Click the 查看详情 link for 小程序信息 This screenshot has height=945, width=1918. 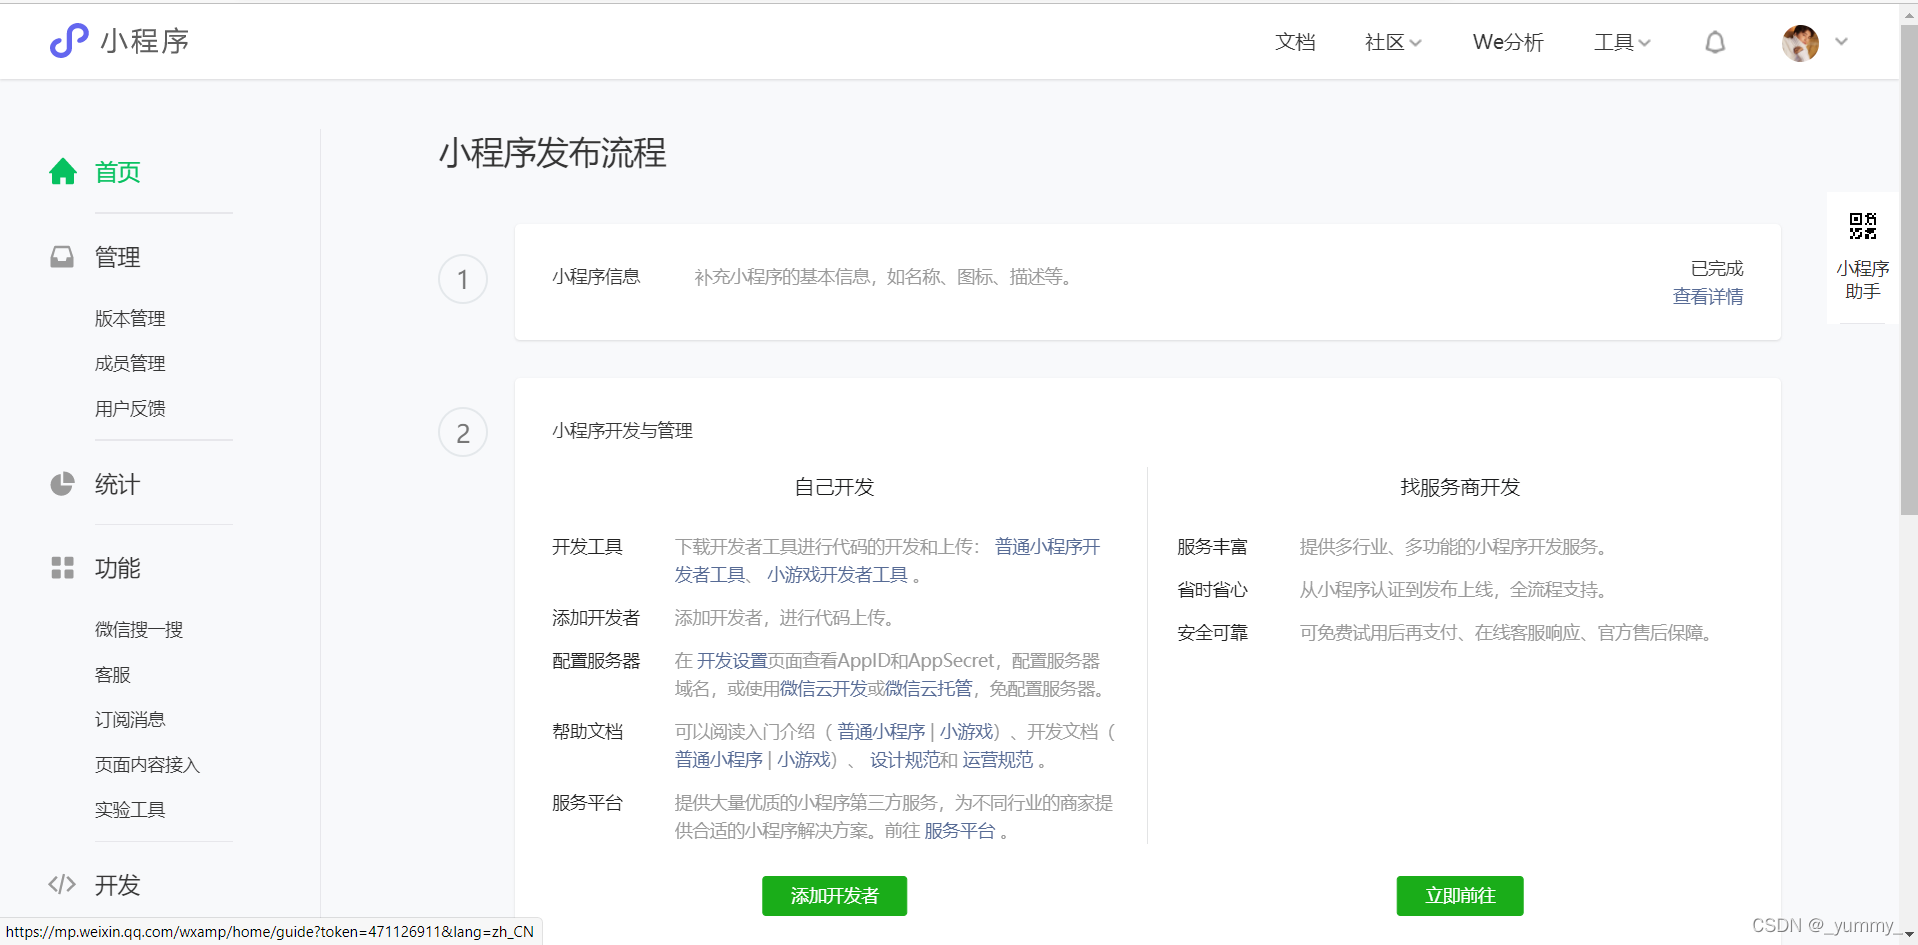(1708, 297)
